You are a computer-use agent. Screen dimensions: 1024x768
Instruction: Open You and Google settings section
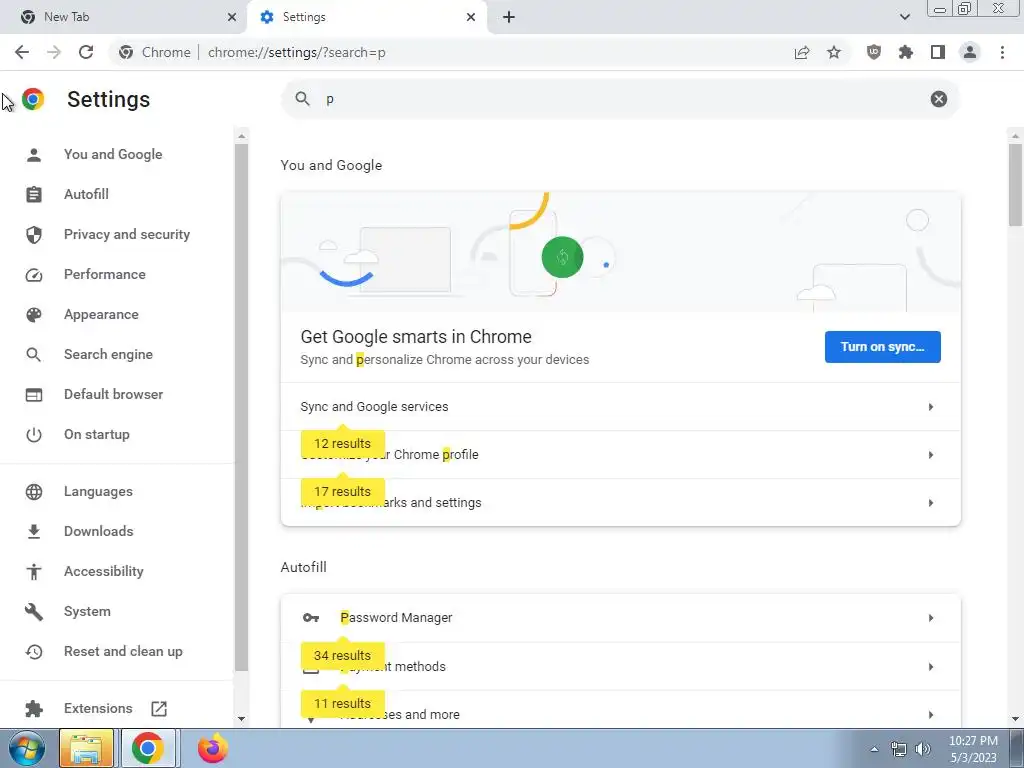click(x=112, y=155)
